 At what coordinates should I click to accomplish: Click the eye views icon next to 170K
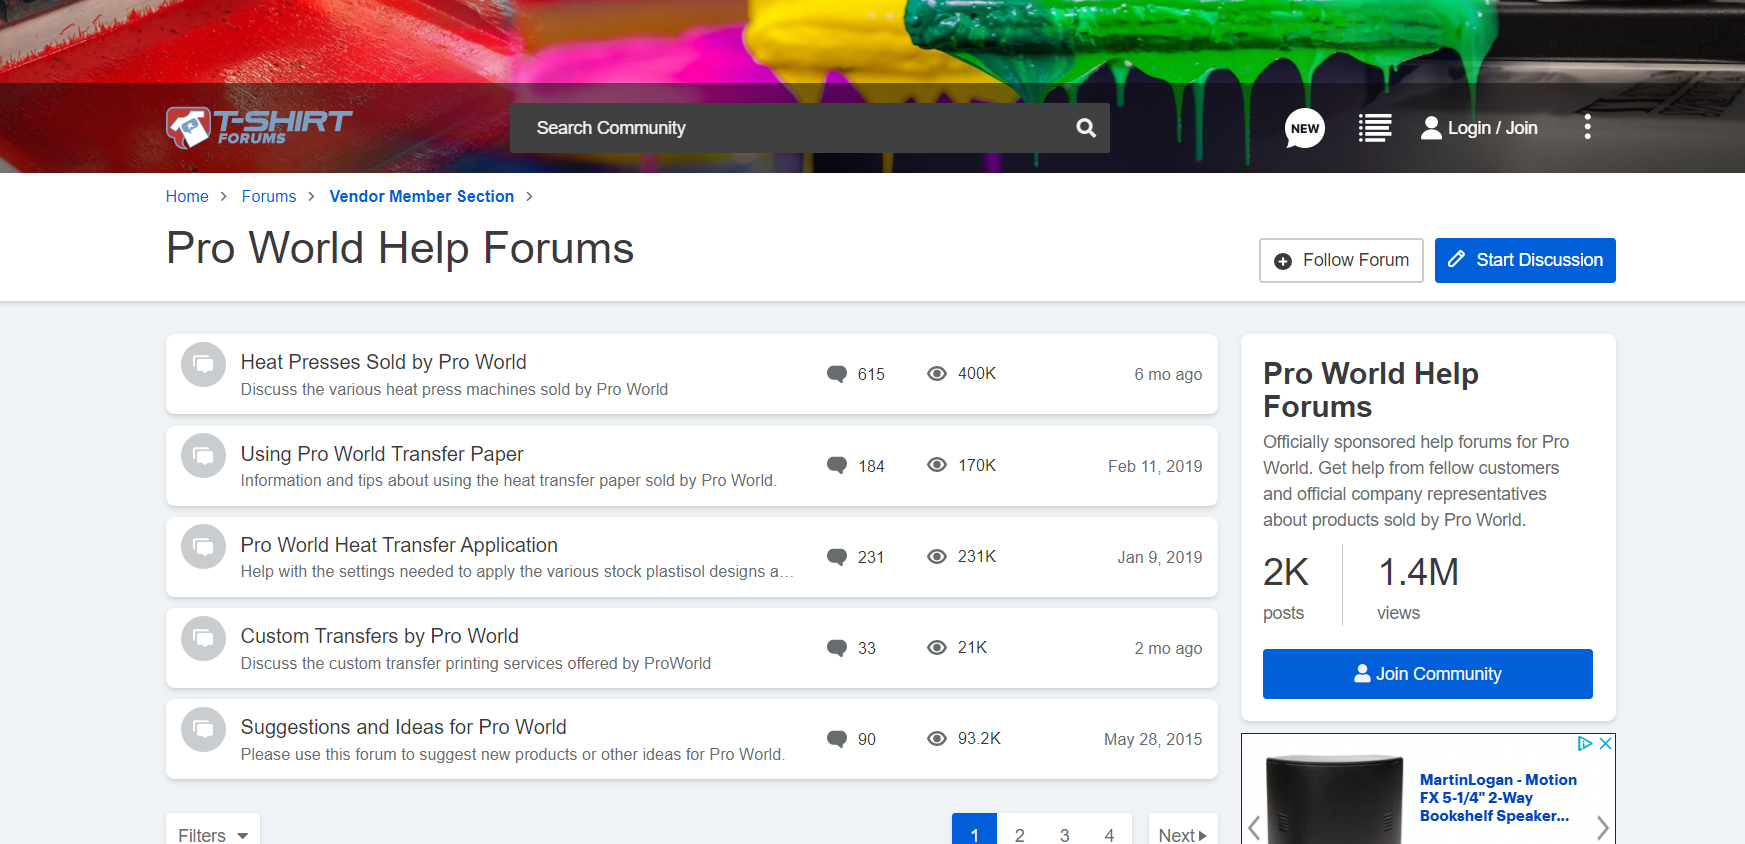pyautogui.click(x=937, y=465)
